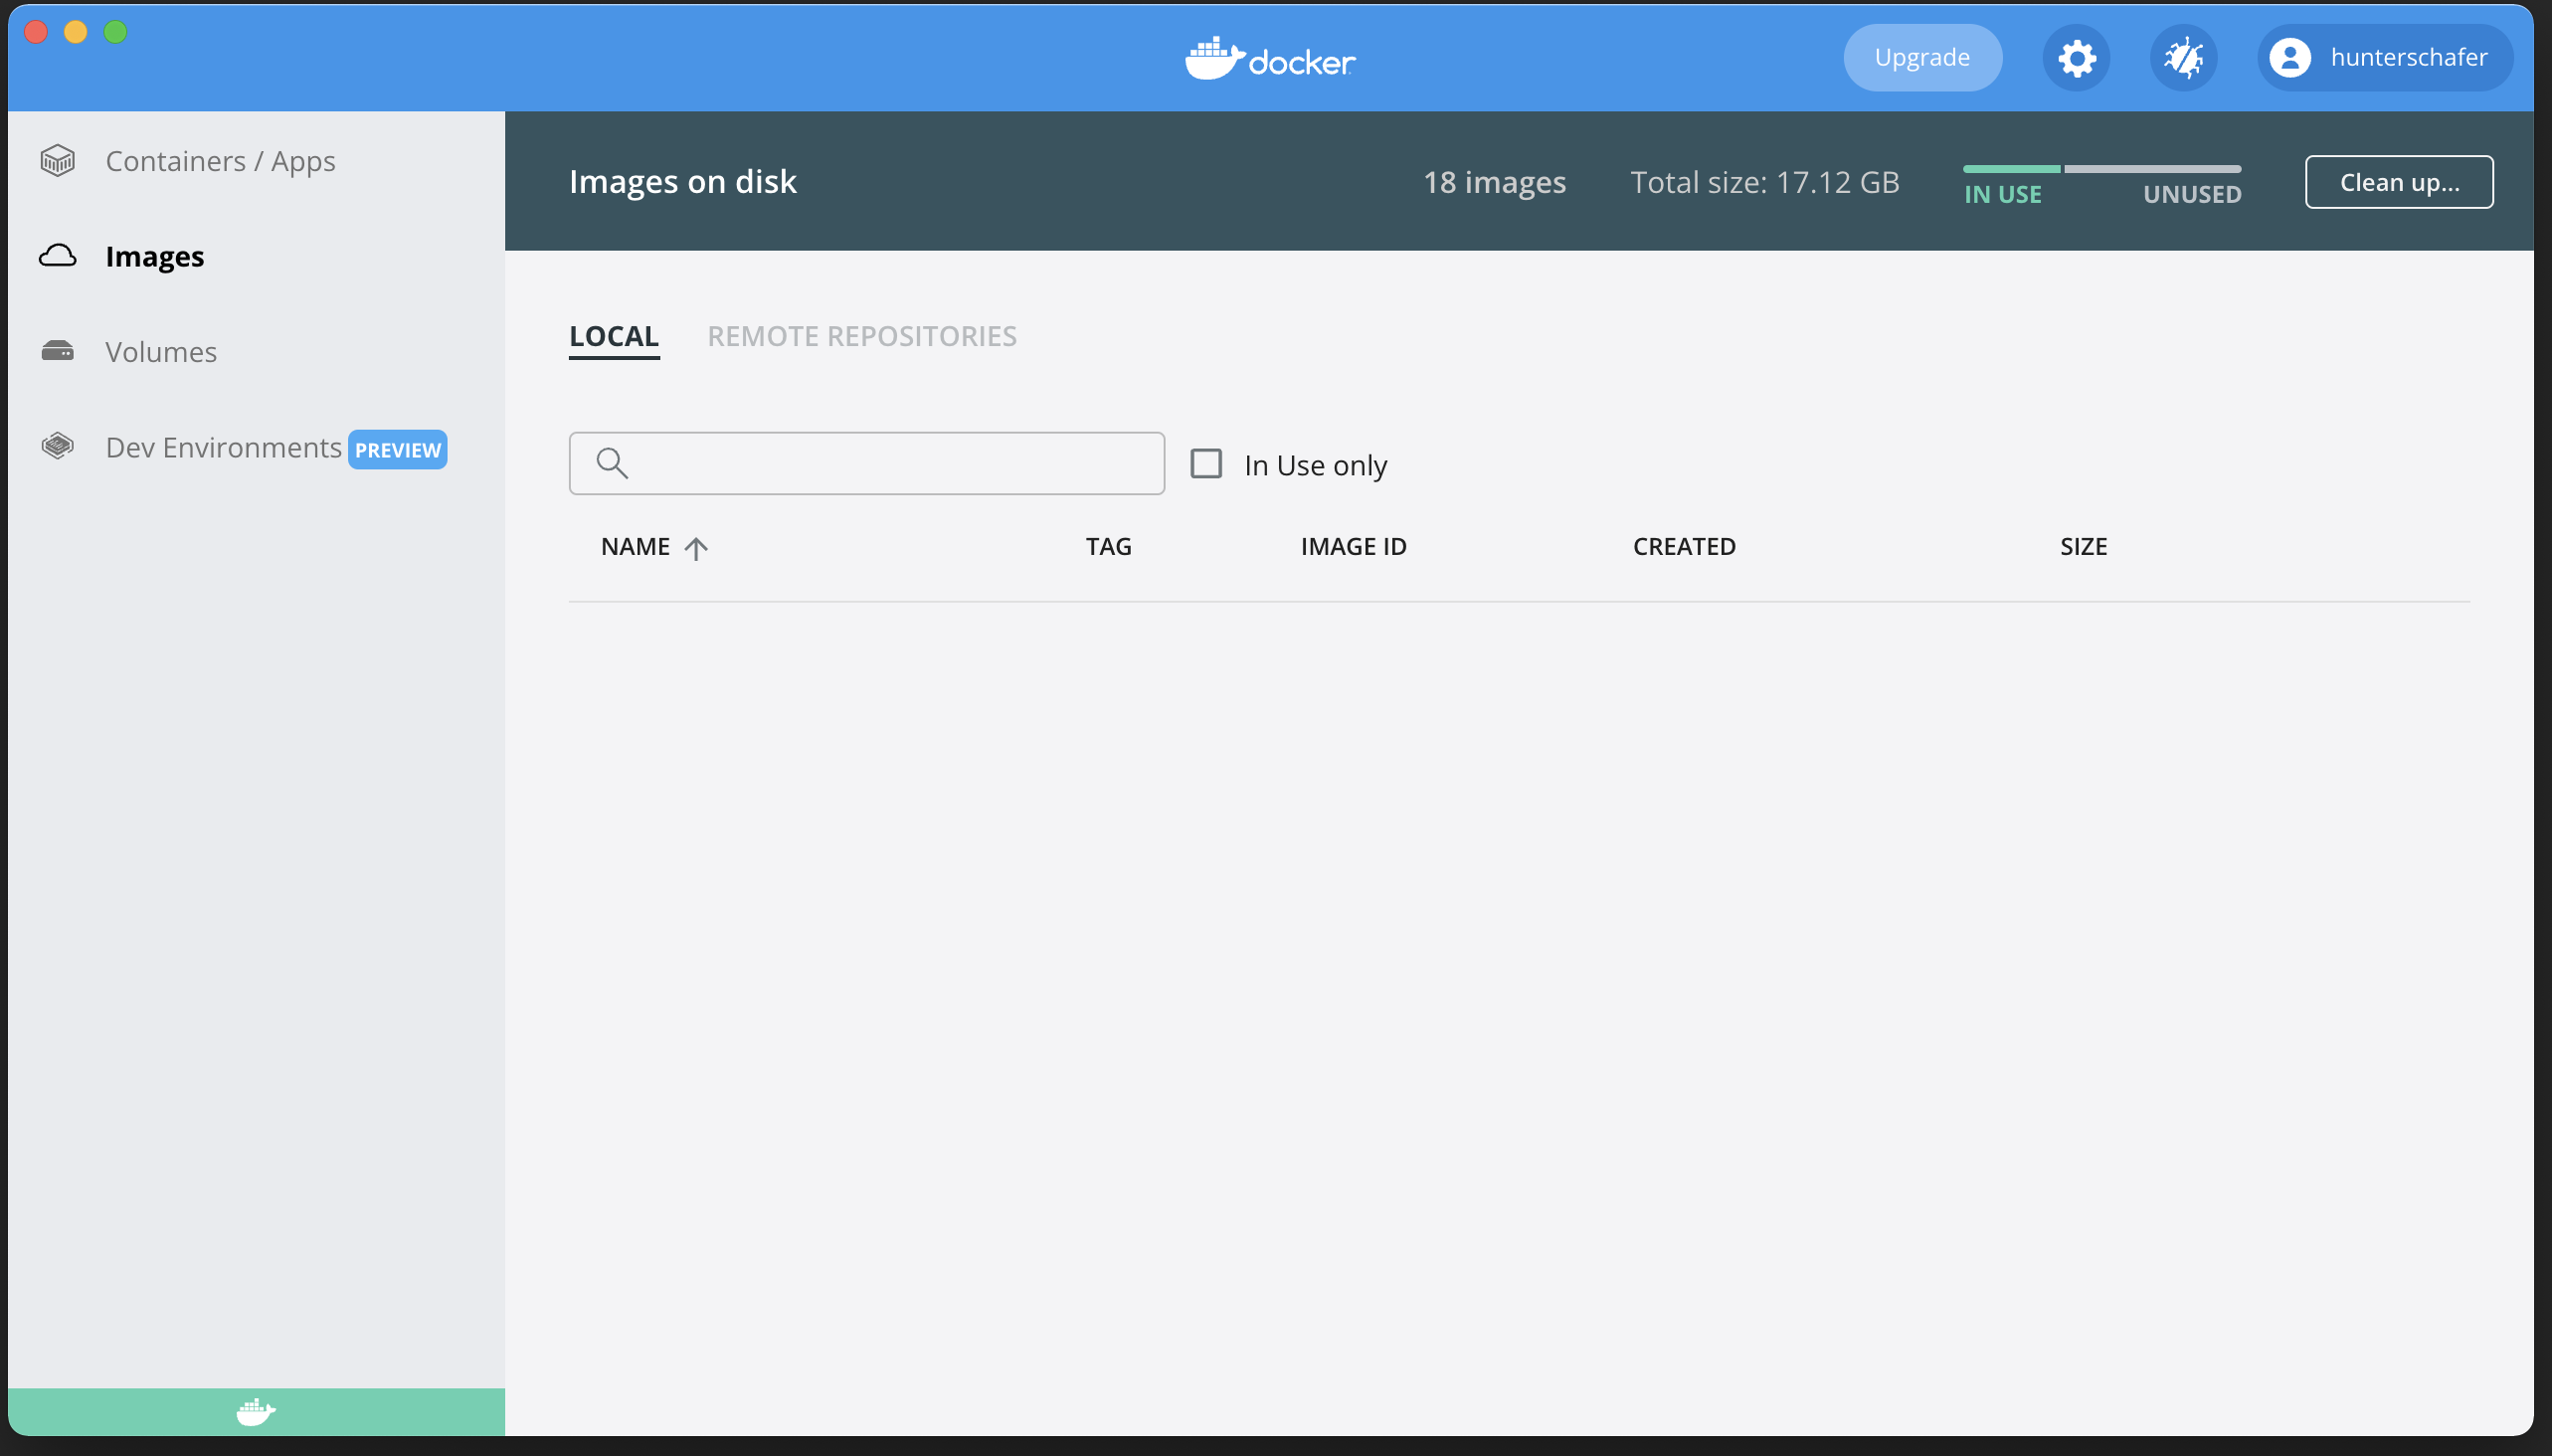Click the green maximize window button
This screenshot has width=2552, height=1456.
click(116, 32)
